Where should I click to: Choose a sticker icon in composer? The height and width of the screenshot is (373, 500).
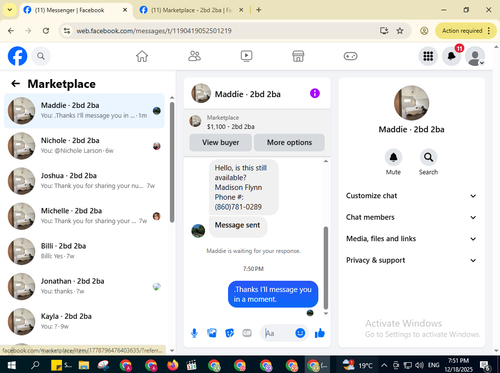[230, 333]
